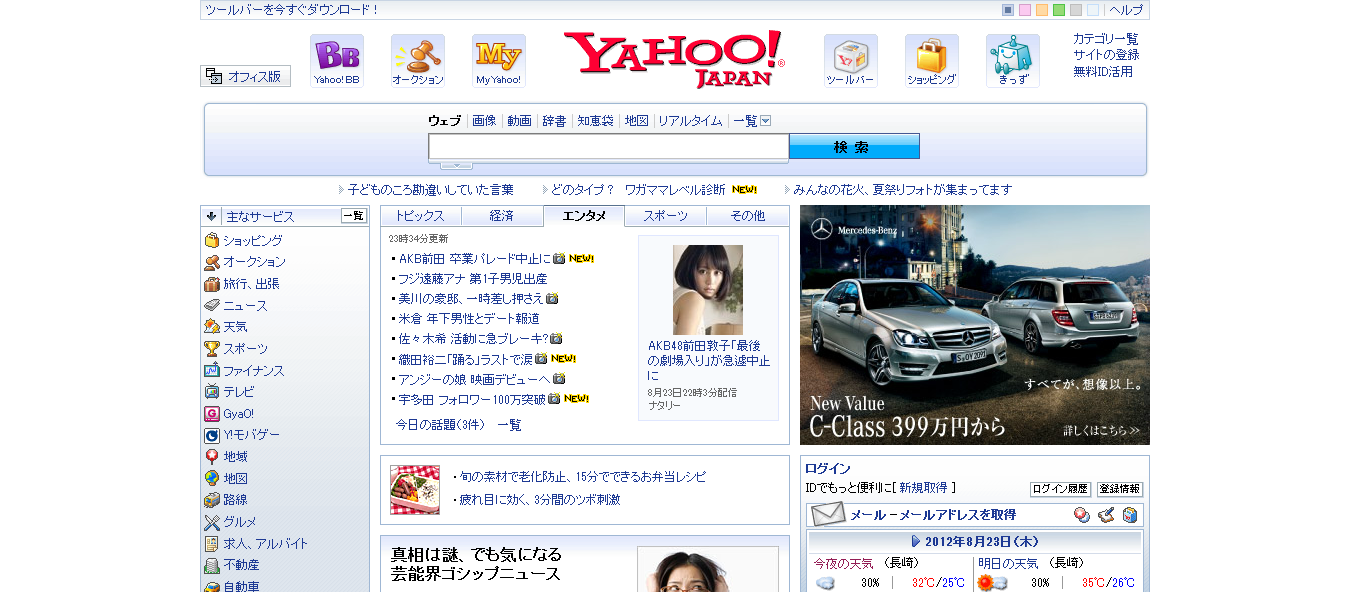Click the 一覧 button in services header
The width and height of the screenshot is (1349, 592).
(x=354, y=216)
